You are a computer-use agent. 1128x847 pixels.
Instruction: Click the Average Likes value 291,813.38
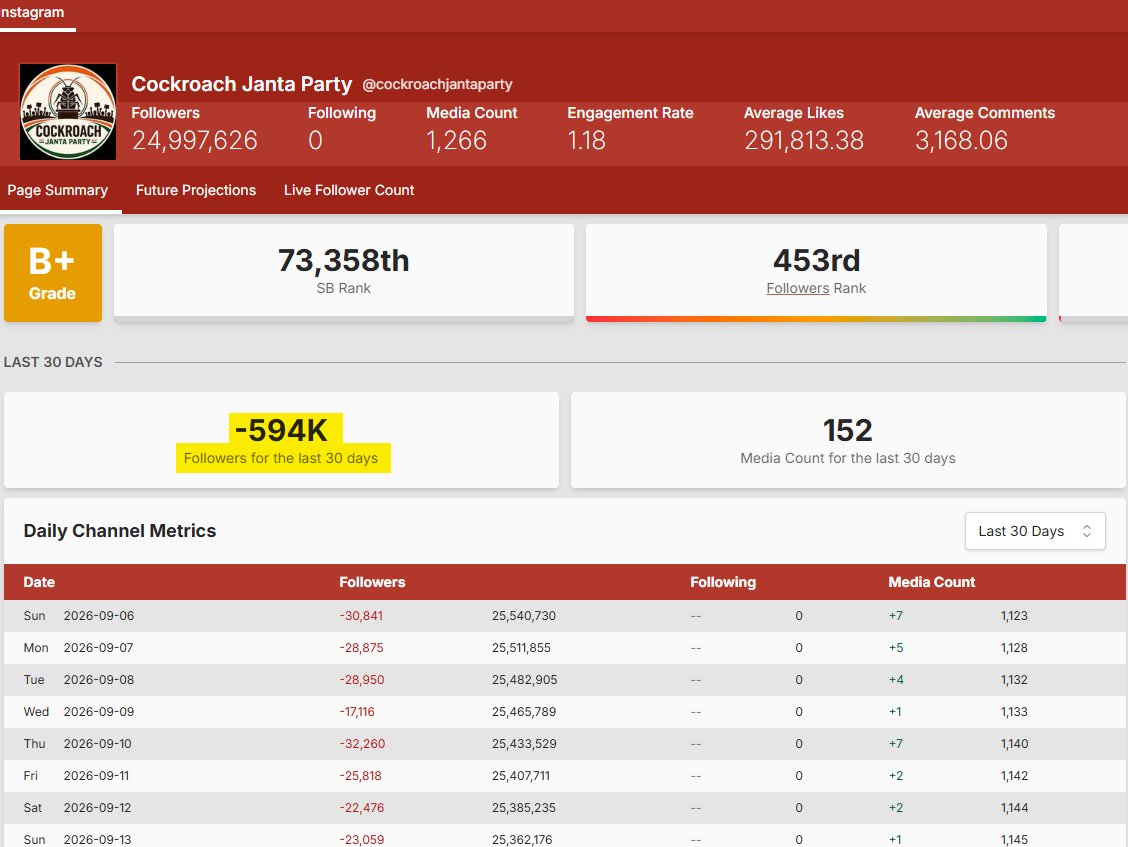(x=804, y=140)
